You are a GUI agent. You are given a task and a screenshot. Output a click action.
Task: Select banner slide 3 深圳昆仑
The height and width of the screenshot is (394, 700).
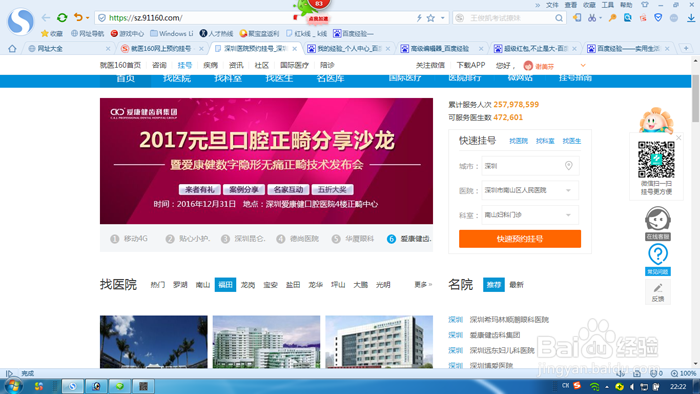tap(243, 239)
